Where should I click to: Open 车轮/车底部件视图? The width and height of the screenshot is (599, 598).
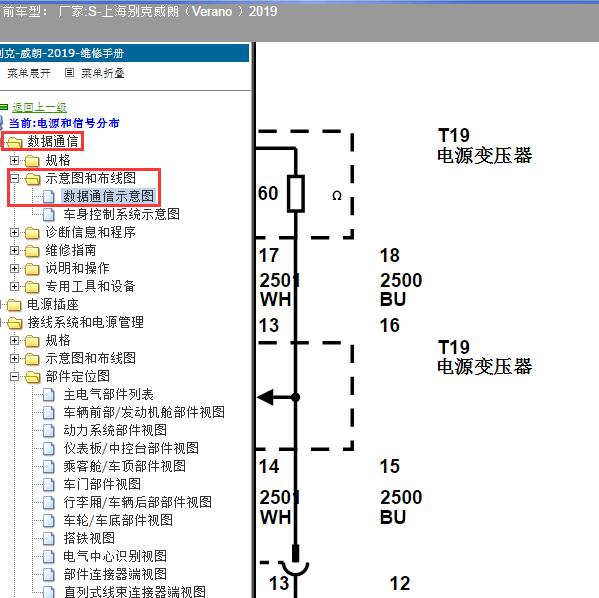pyautogui.click(x=118, y=520)
